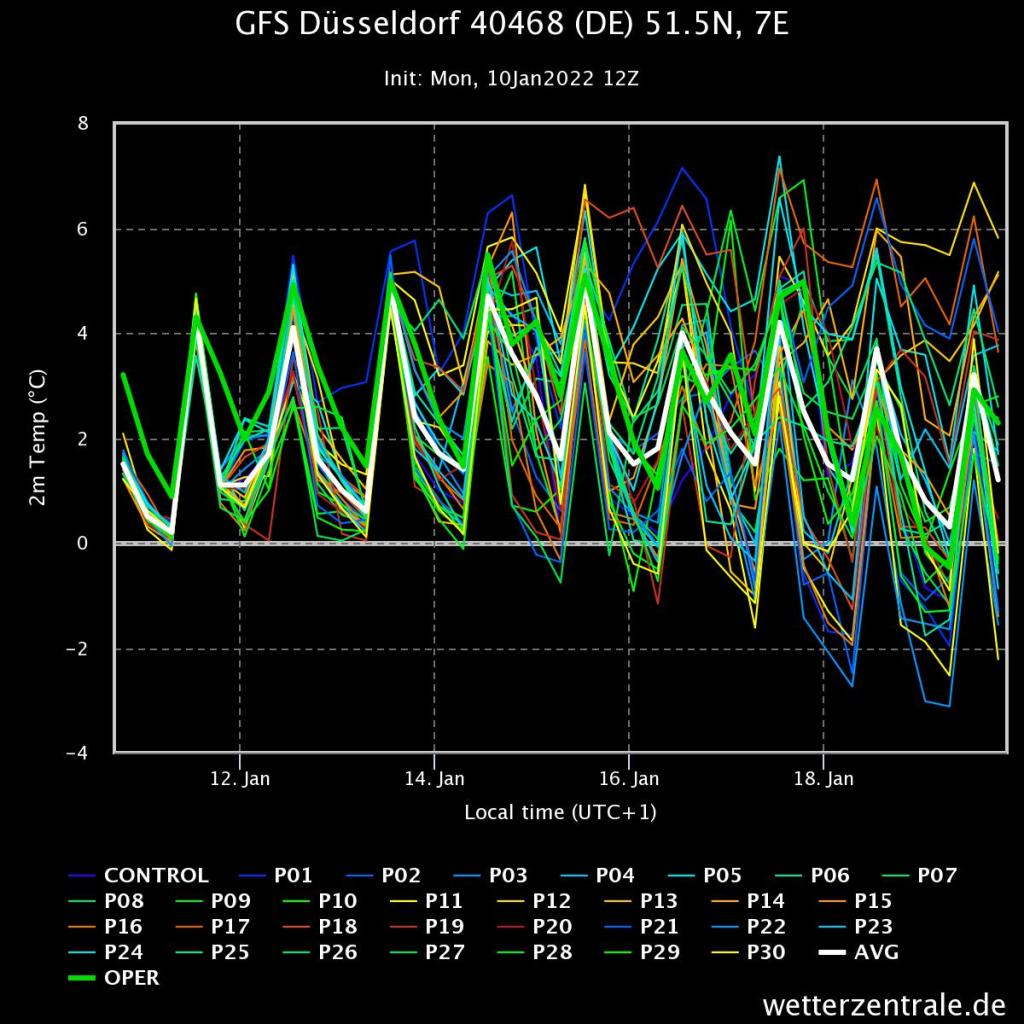Toggle the OPER legend entry

click(131, 978)
